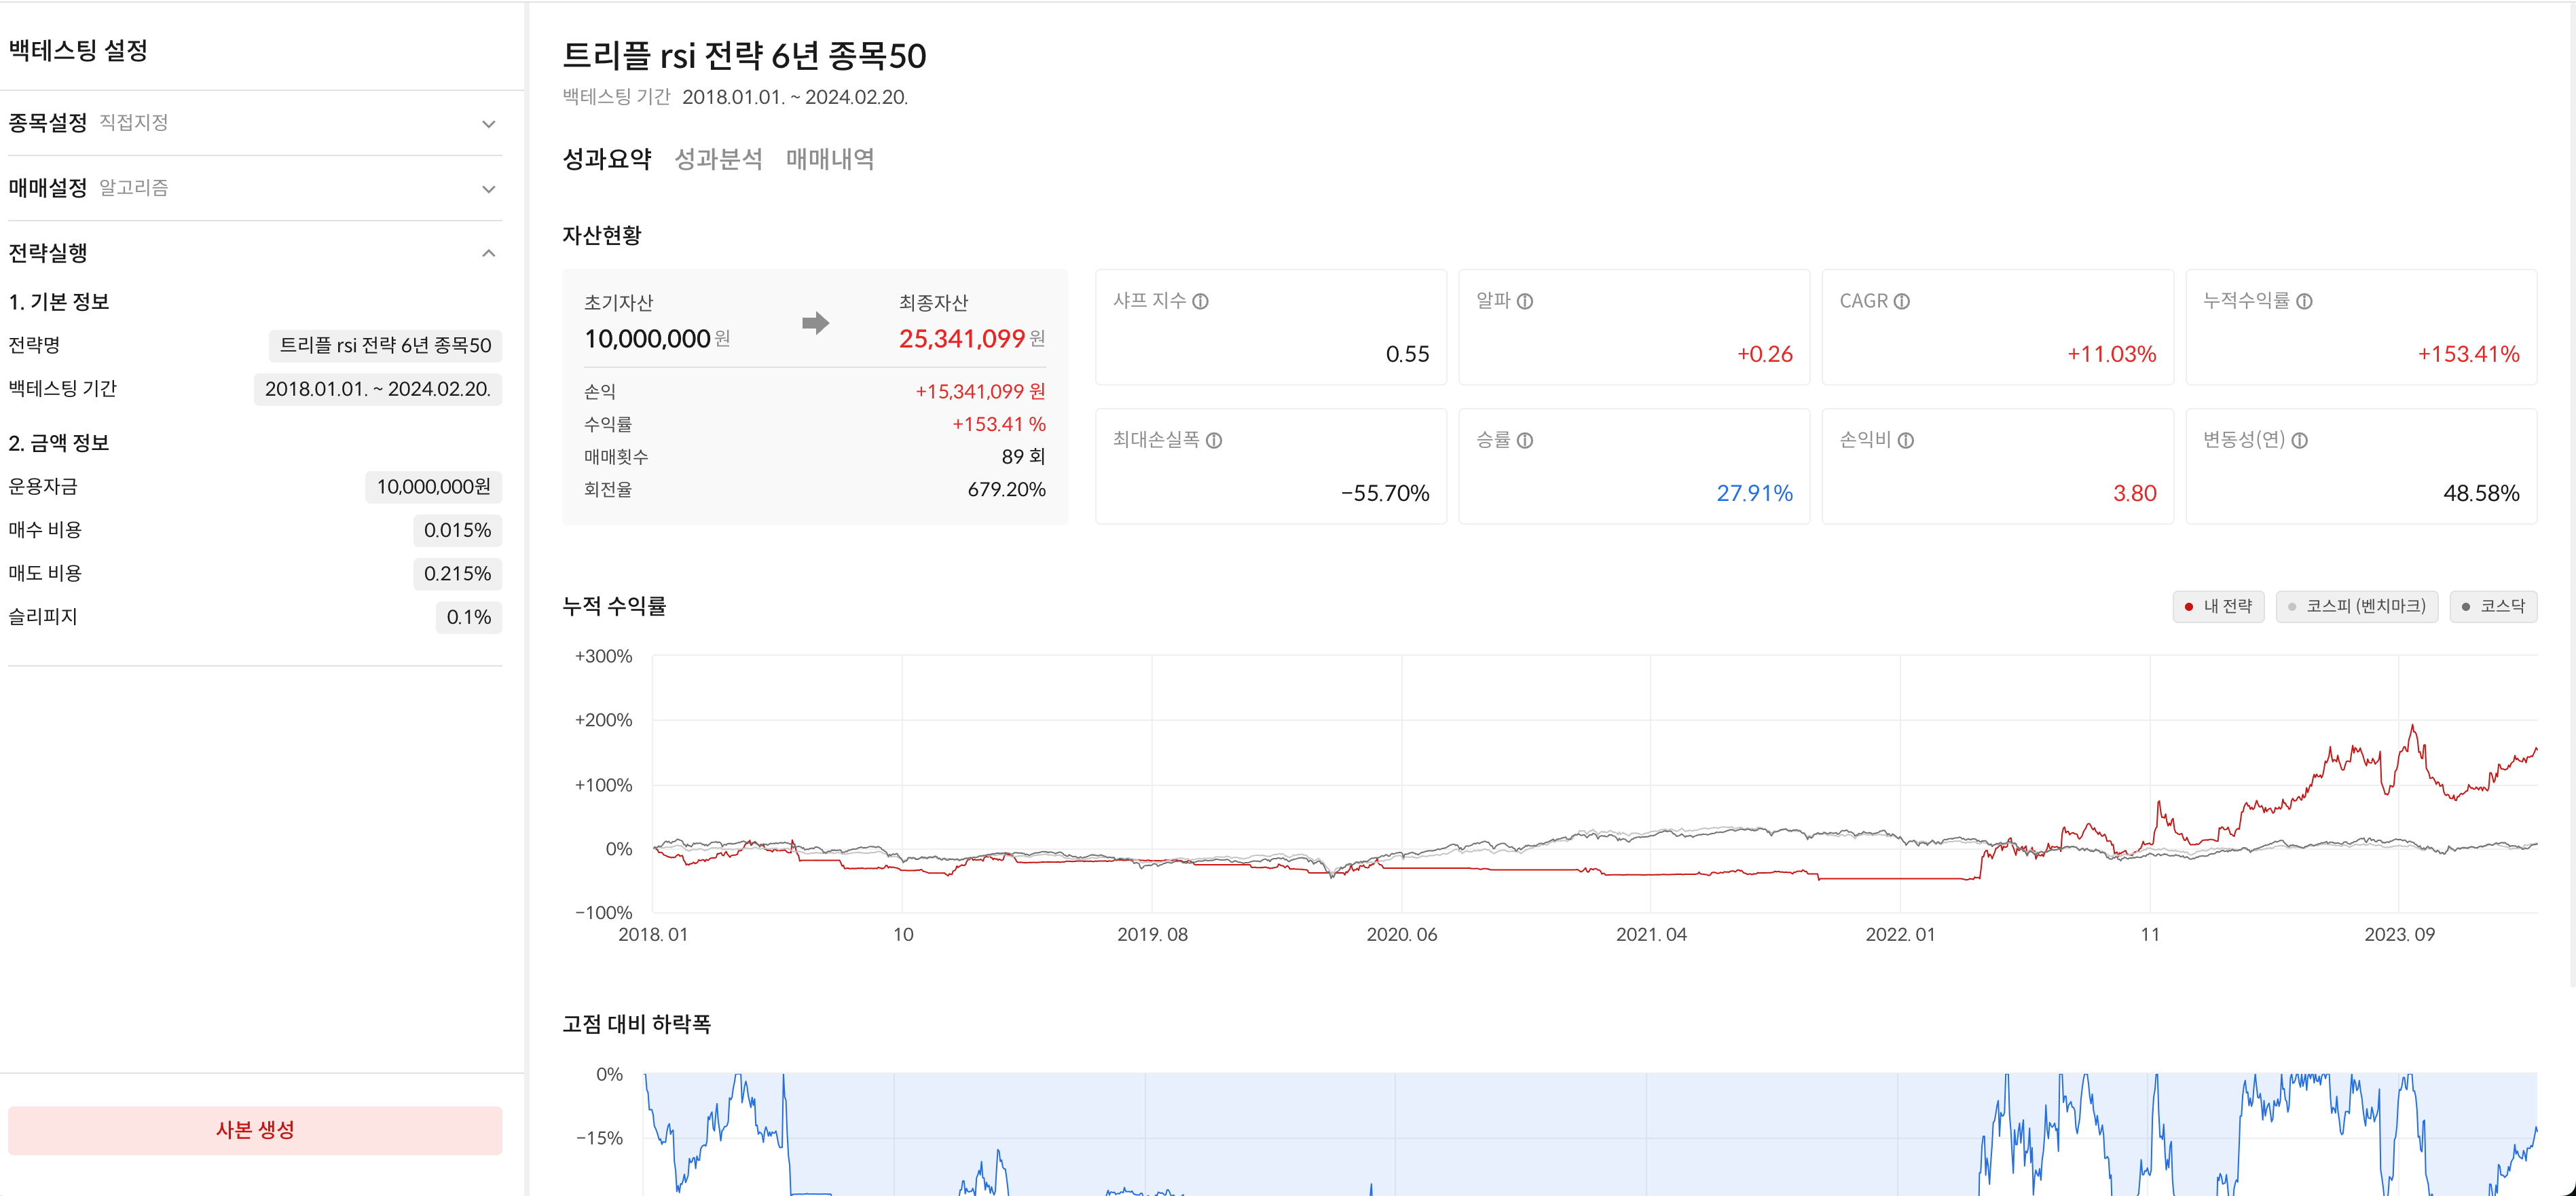Click the arrow icon between 초기자산 and 최종자산

(x=815, y=323)
